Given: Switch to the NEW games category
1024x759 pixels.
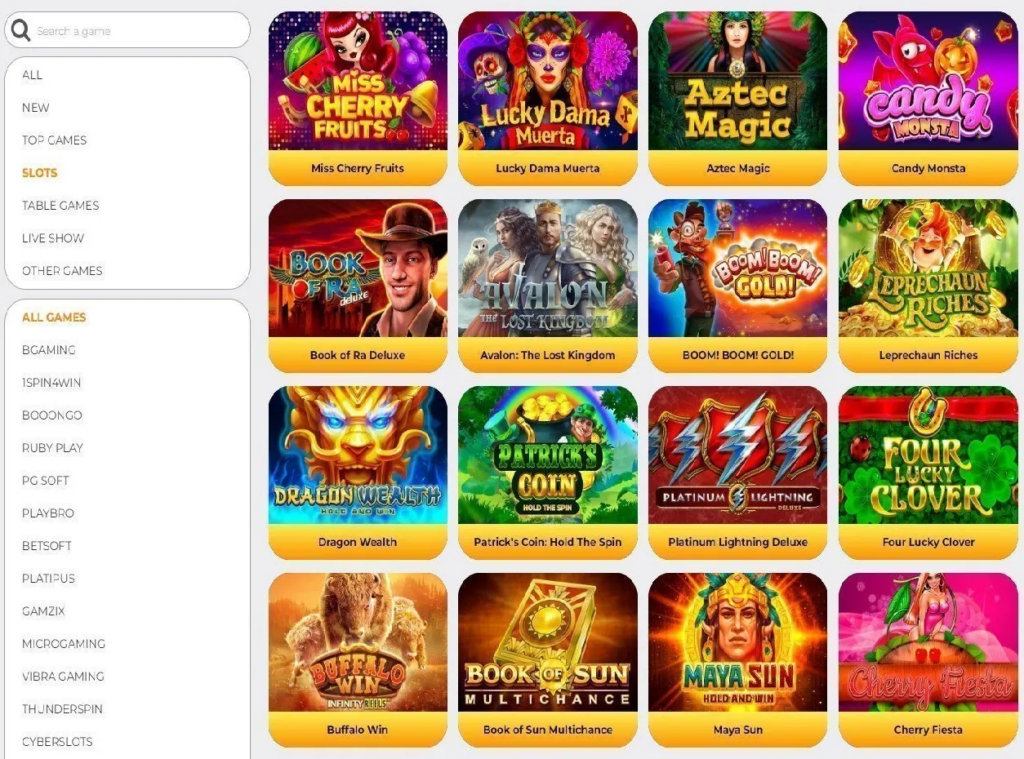Looking at the screenshot, I should [36, 108].
